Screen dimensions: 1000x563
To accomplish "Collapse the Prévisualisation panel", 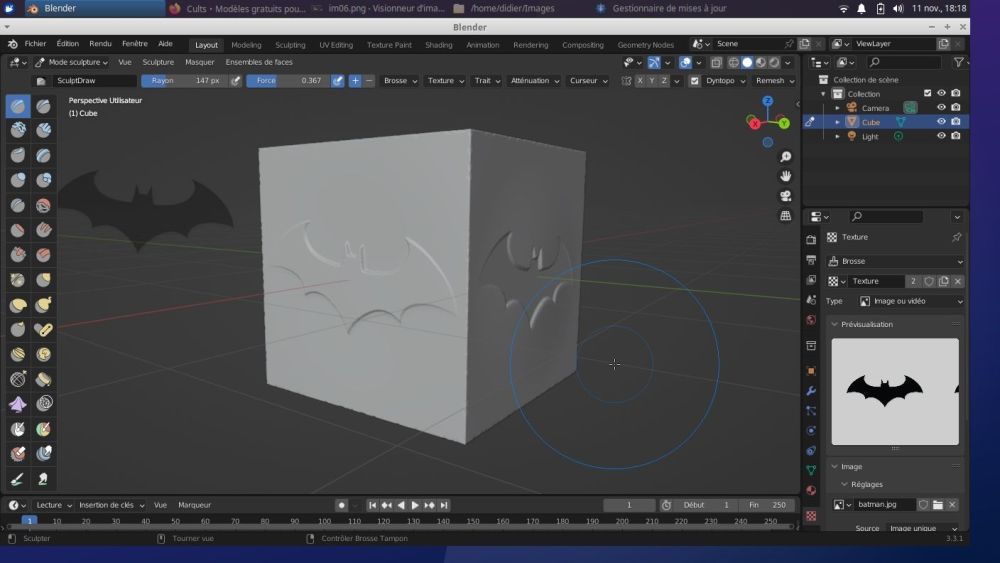I will click(x=866, y=324).
